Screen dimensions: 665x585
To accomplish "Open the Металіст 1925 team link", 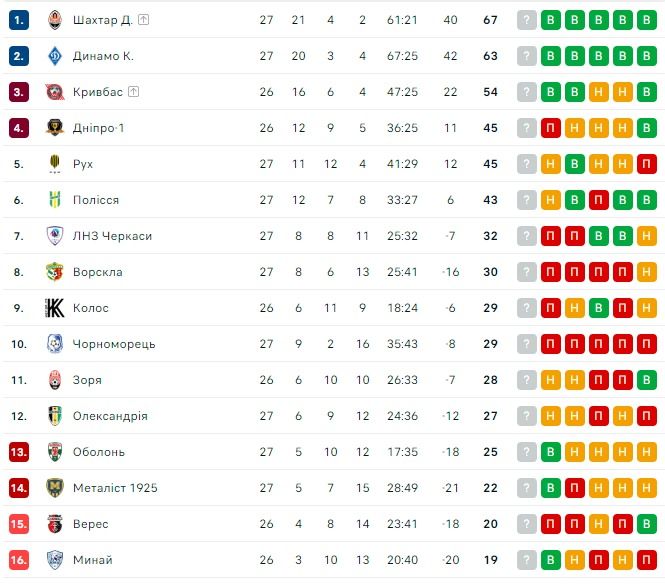I will (115, 488).
